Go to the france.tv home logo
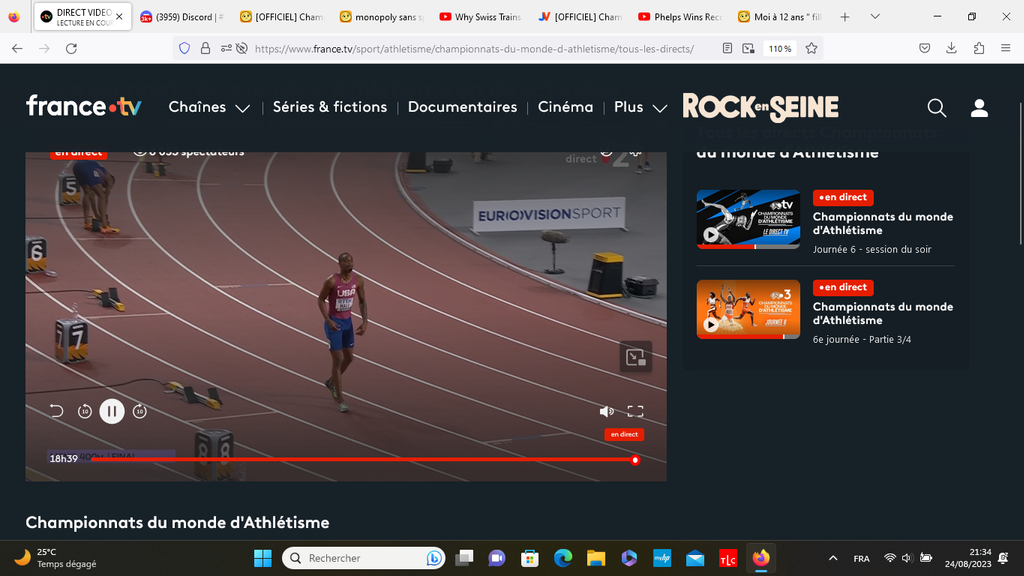Screen dimensions: 1024x576 coord(84,106)
